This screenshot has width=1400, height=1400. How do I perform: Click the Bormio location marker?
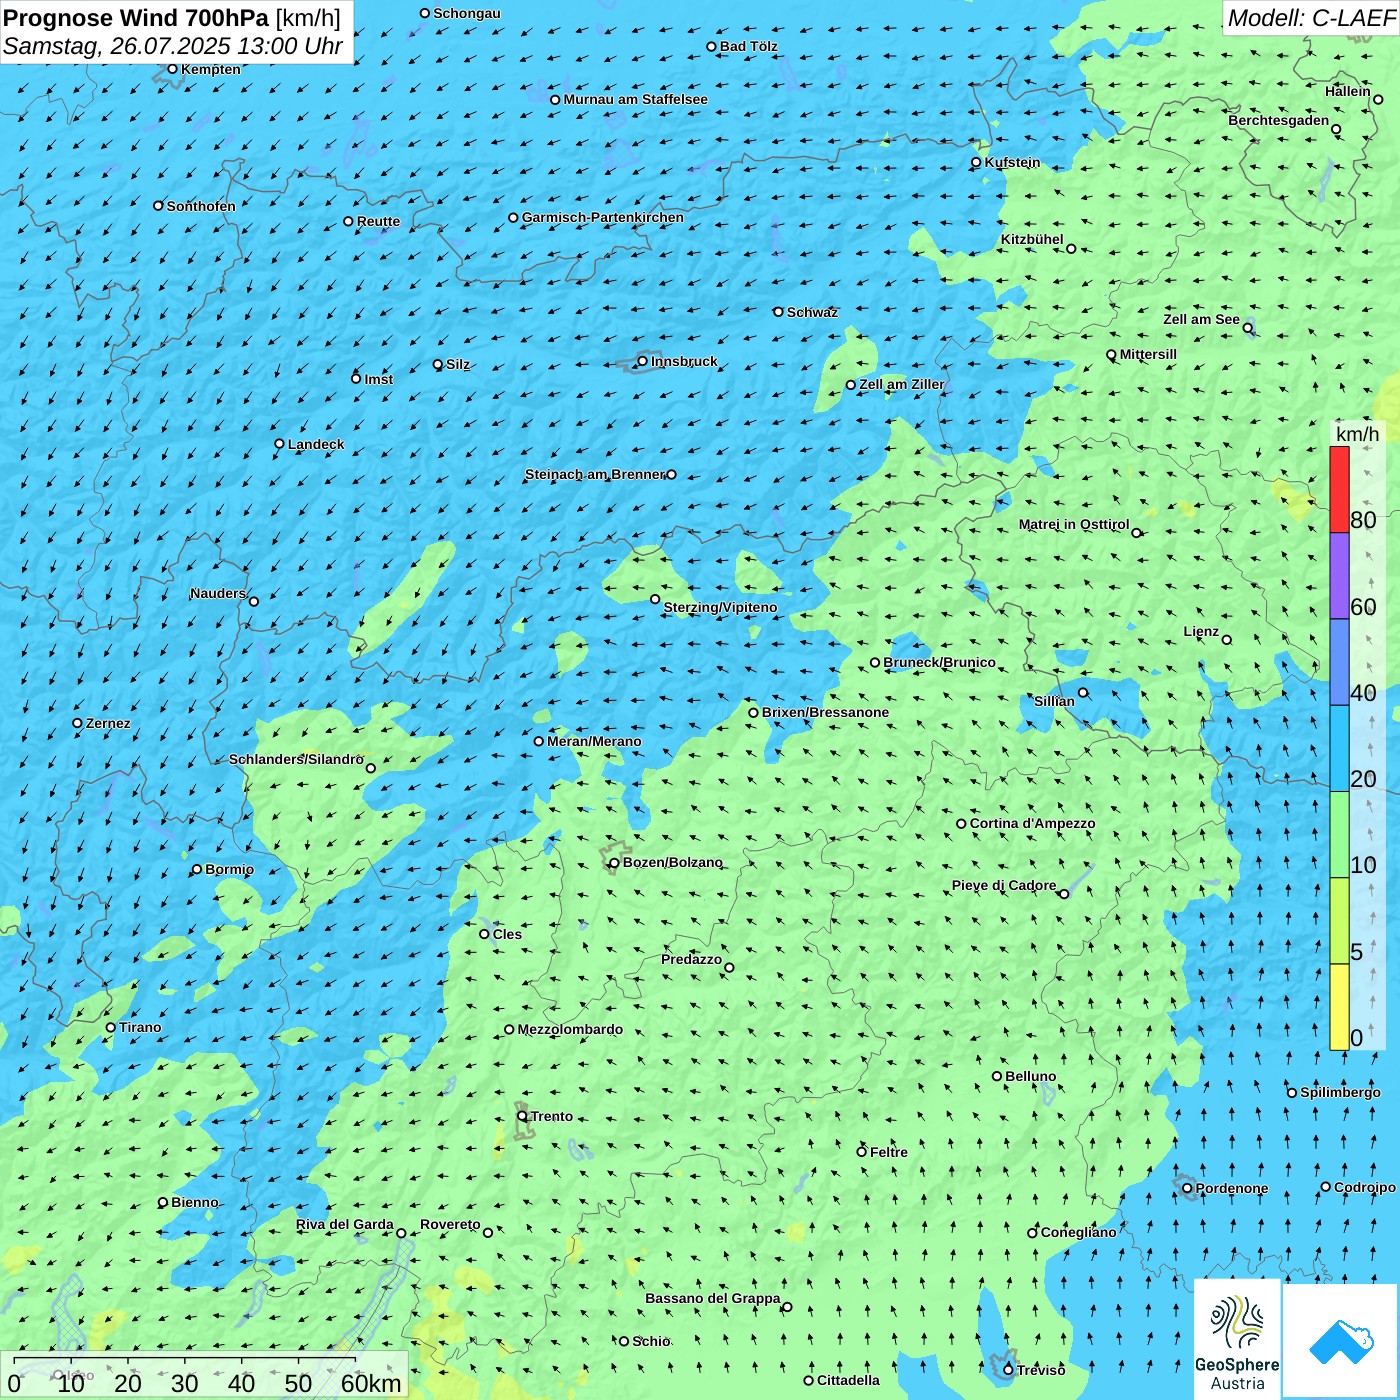196,869
